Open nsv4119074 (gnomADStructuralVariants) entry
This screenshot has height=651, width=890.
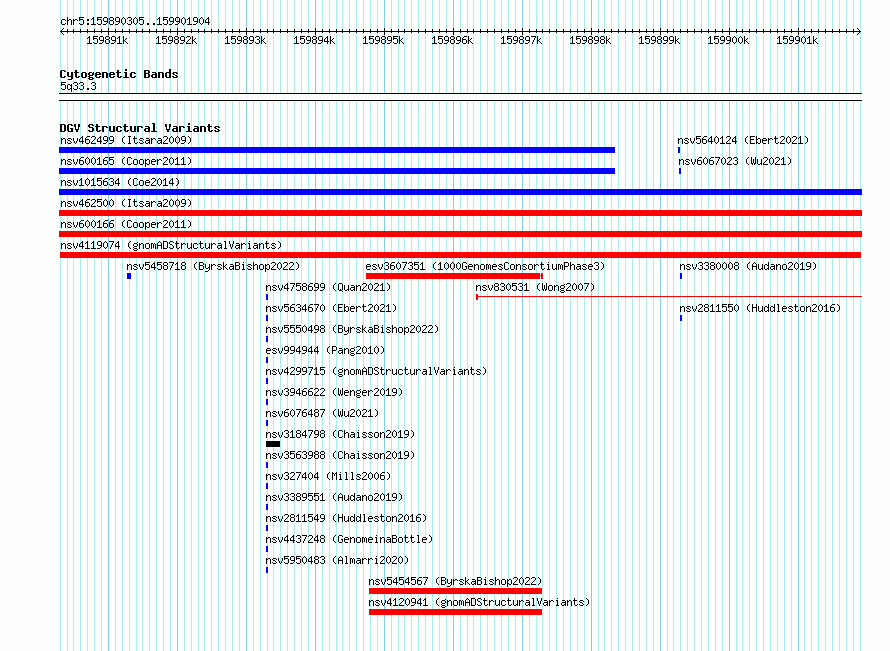coord(171,245)
